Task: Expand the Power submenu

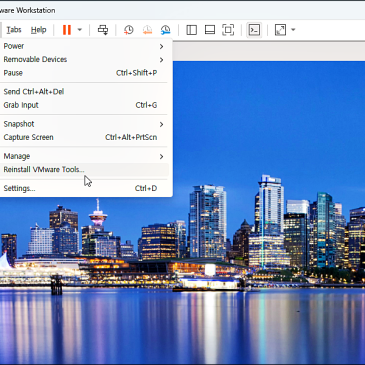Action: point(84,46)
